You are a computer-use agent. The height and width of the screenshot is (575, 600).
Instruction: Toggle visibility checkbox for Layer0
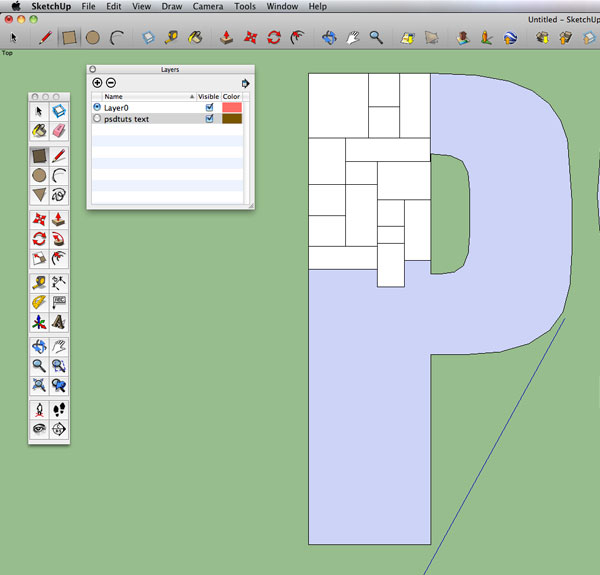pos(209,107)
